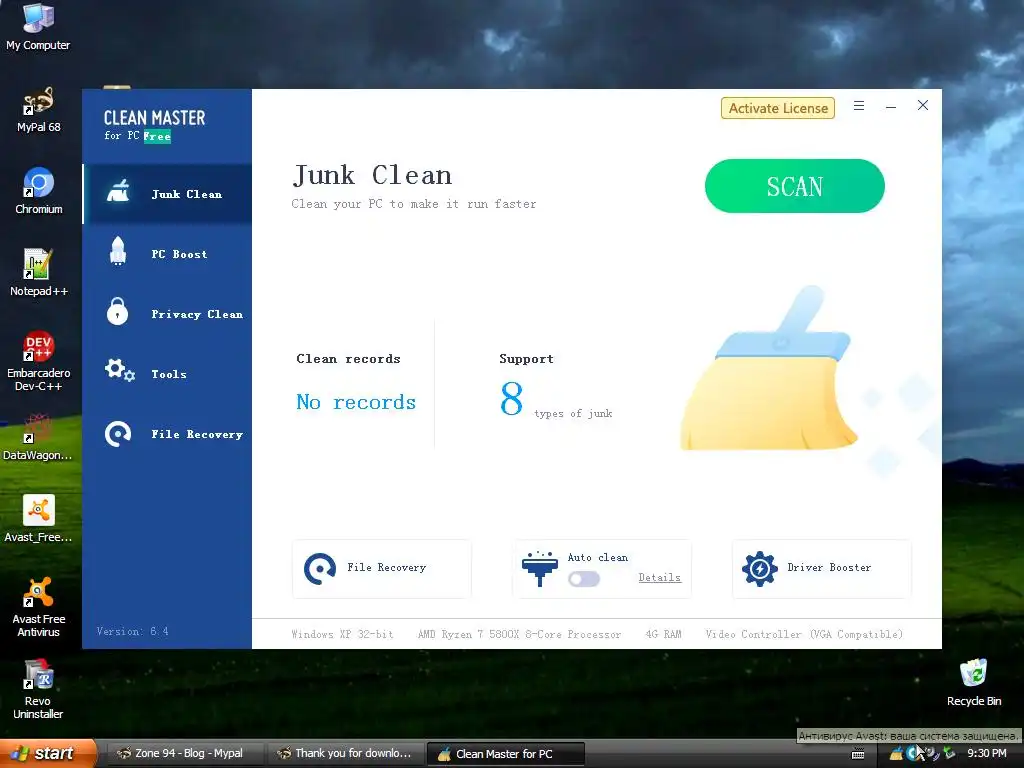Viewport: 1024px width, 768px height.
Task: Switch to Zone 94 - Blog taskbar window
Action: pos(184,754)
